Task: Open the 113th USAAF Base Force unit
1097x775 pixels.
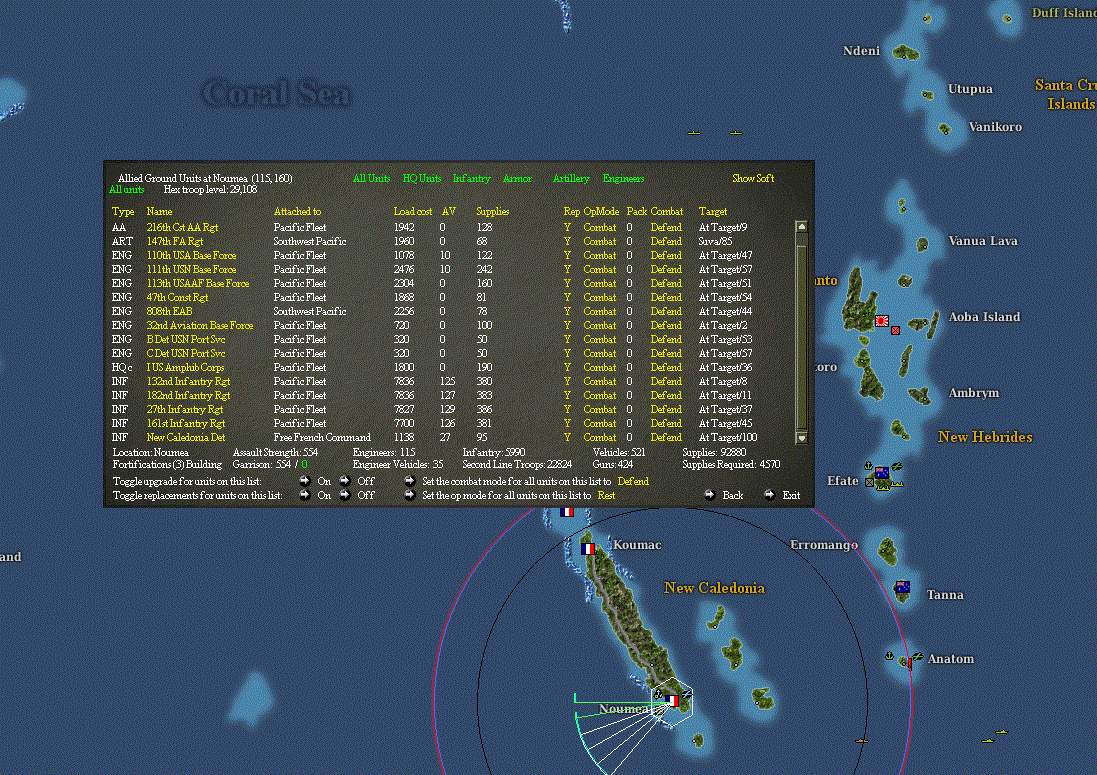Action: (x=197, y=283)
